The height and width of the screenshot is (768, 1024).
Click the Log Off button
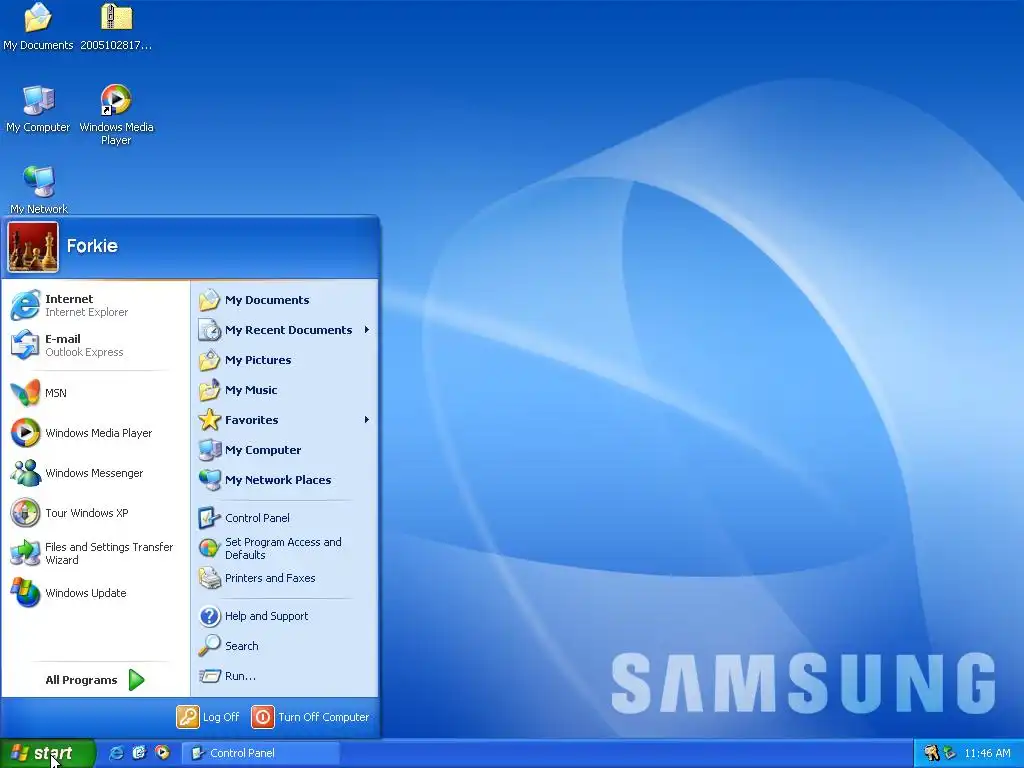pyautogui.click(x=208, y=717)
